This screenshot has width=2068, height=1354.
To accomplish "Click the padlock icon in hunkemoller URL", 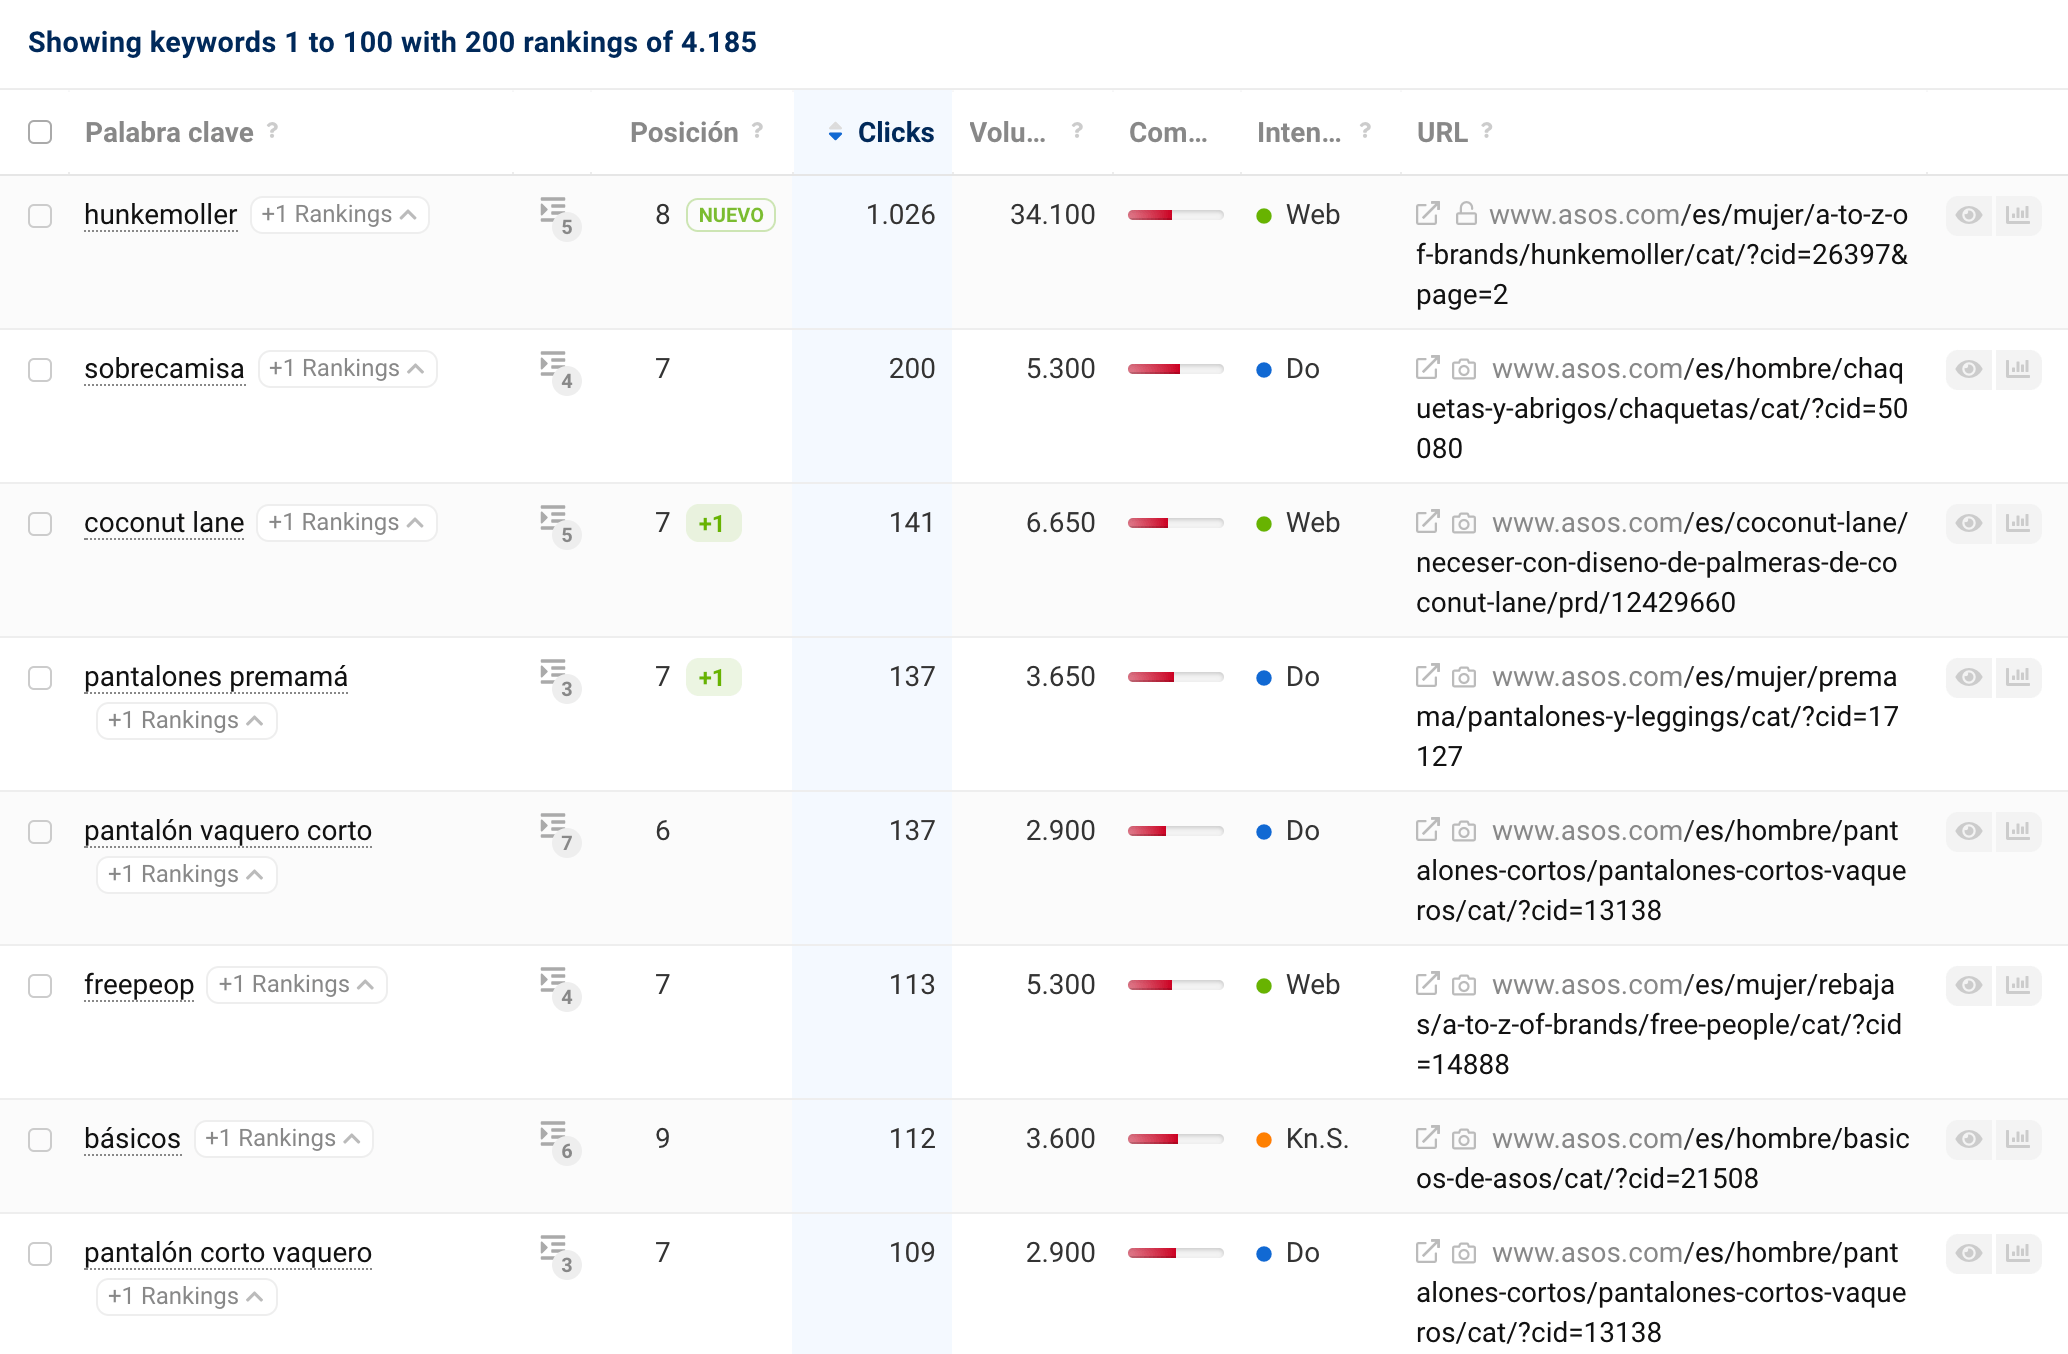I will (1466, 214).
